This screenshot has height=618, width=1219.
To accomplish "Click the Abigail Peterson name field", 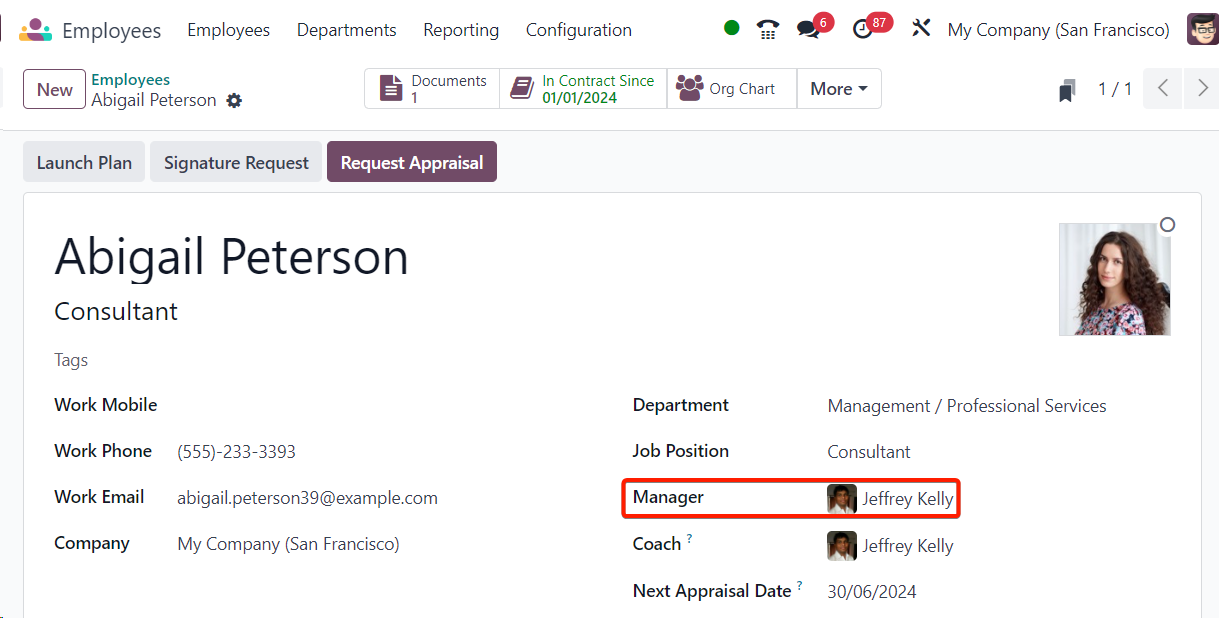I will point(231,257).
